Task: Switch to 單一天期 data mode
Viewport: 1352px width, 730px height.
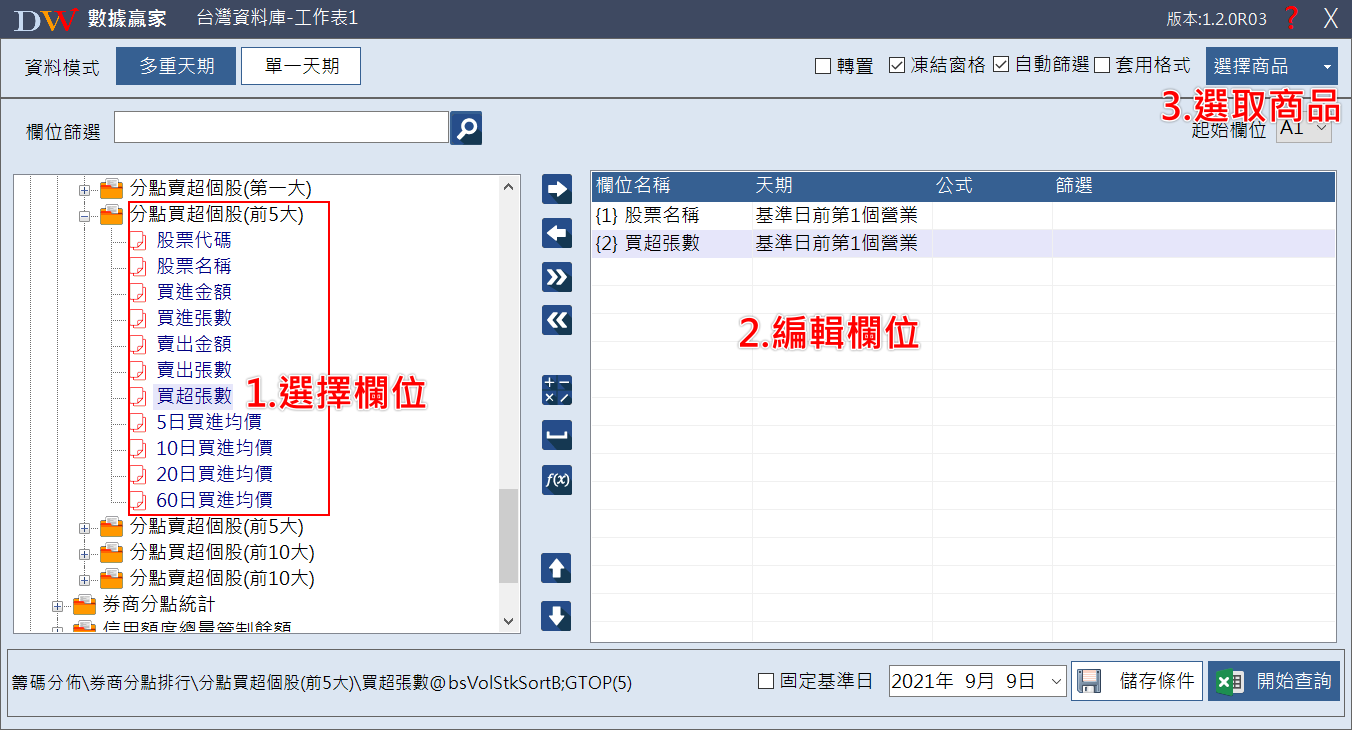Action: pos(301,66)
